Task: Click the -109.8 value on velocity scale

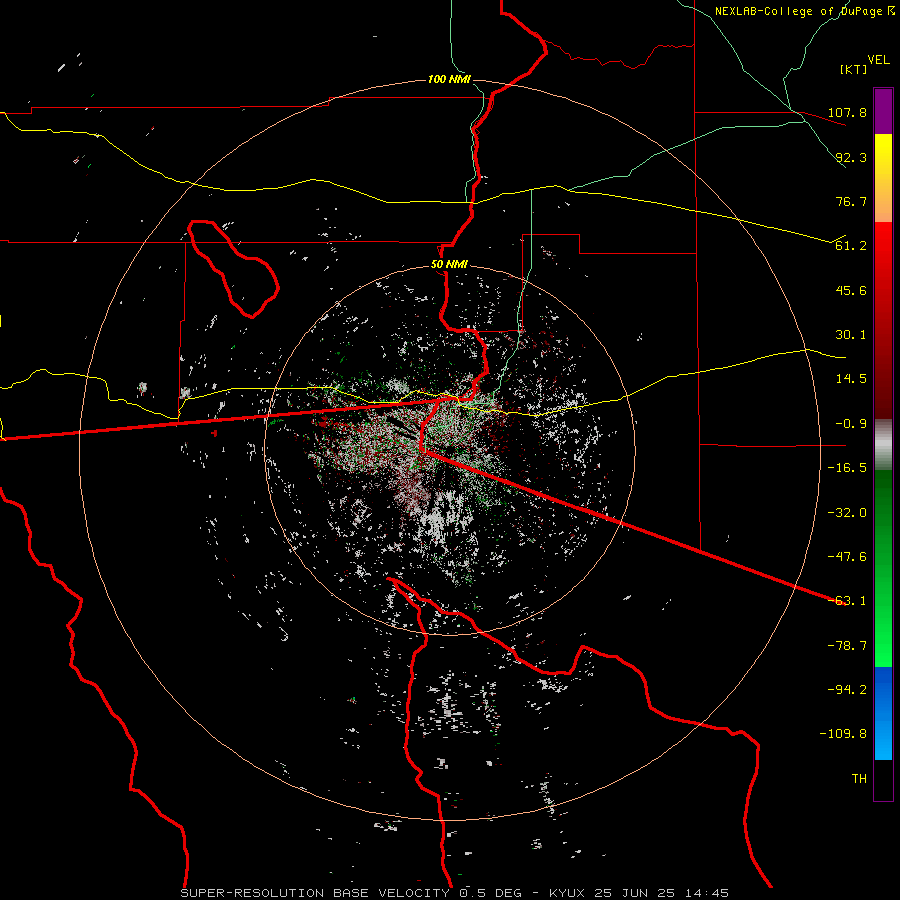Action: [x=843, y=734]
